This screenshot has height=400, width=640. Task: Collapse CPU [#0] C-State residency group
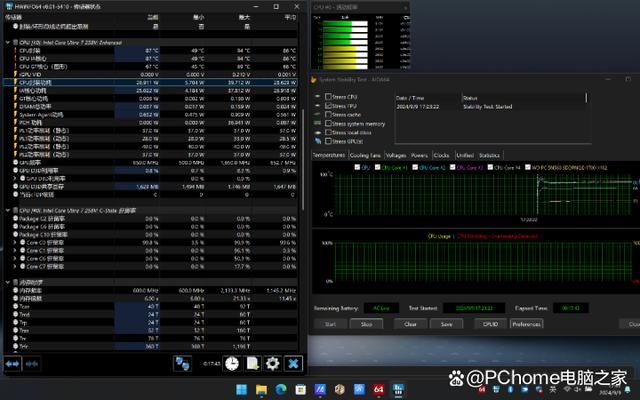coord(8,211)
